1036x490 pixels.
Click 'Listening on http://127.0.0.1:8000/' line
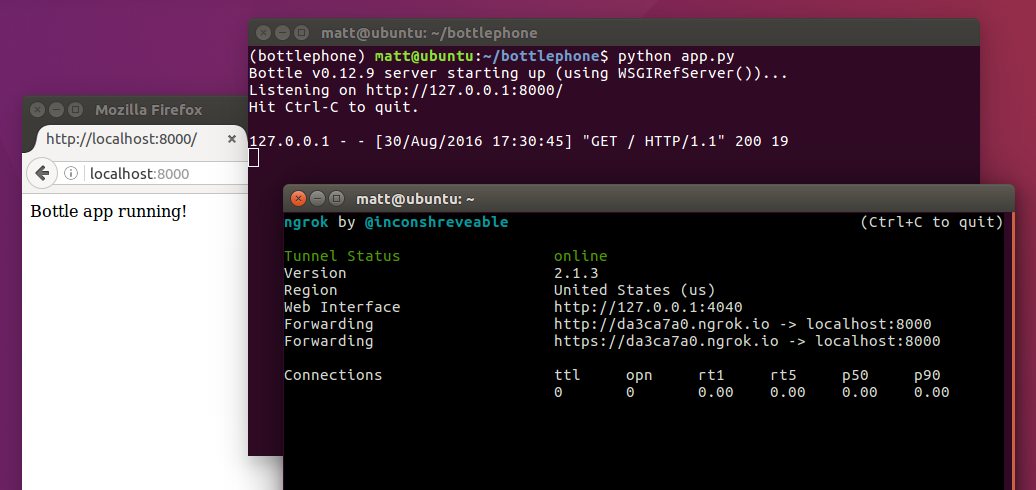coord(406,90)
